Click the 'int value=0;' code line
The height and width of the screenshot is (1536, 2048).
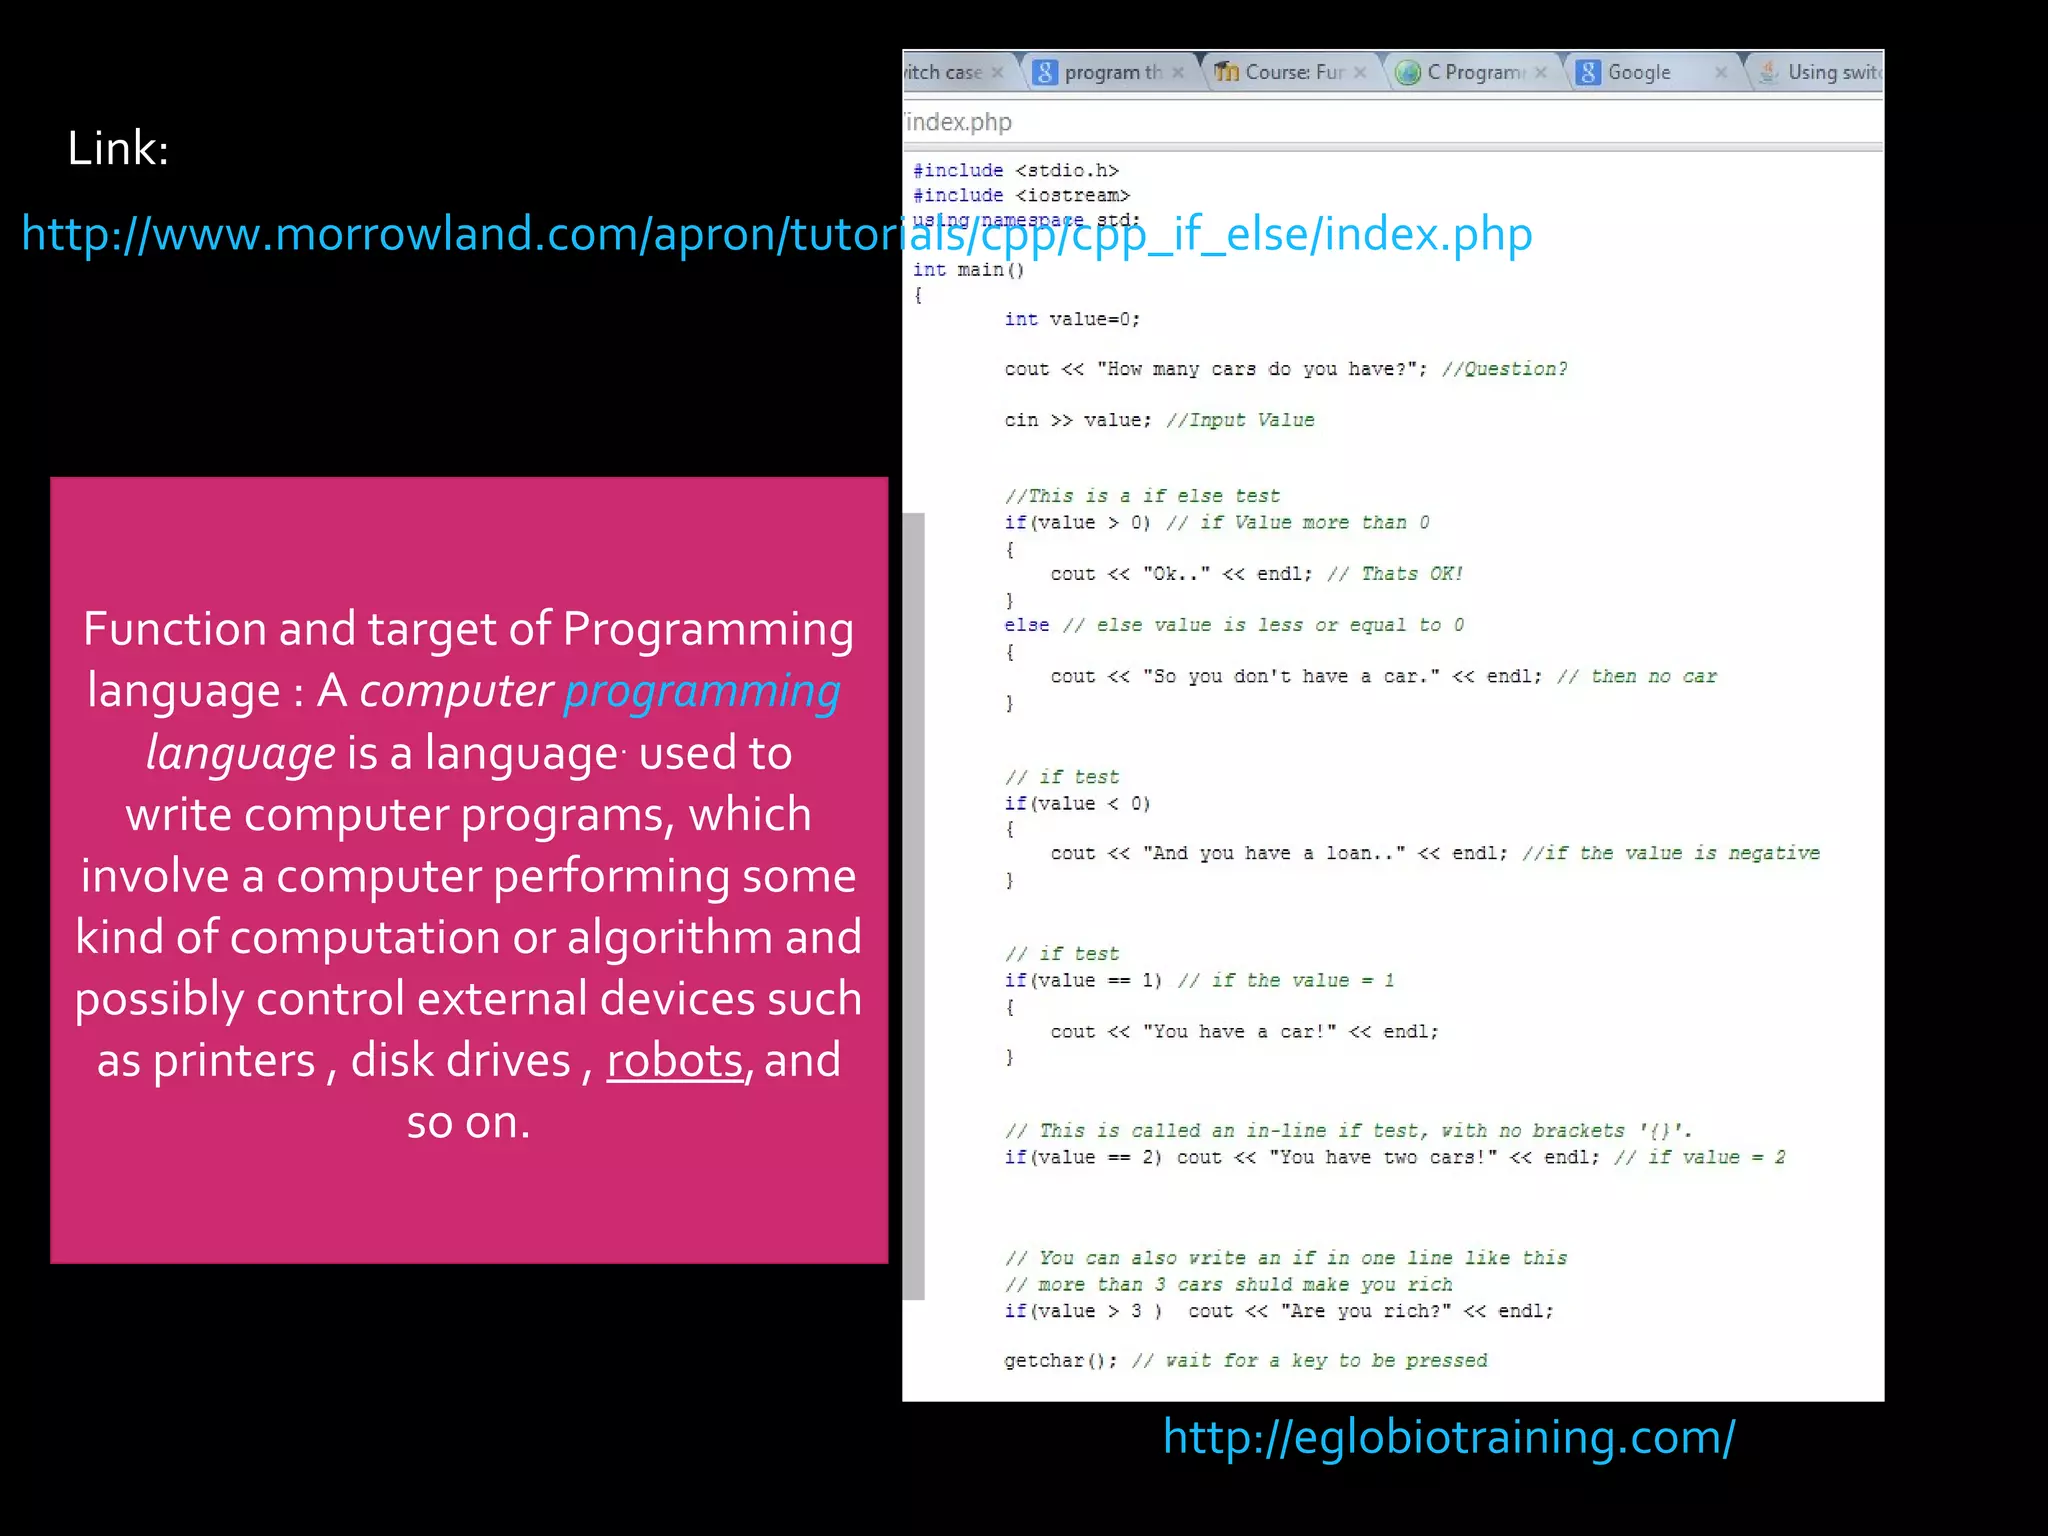(1072, 319)
